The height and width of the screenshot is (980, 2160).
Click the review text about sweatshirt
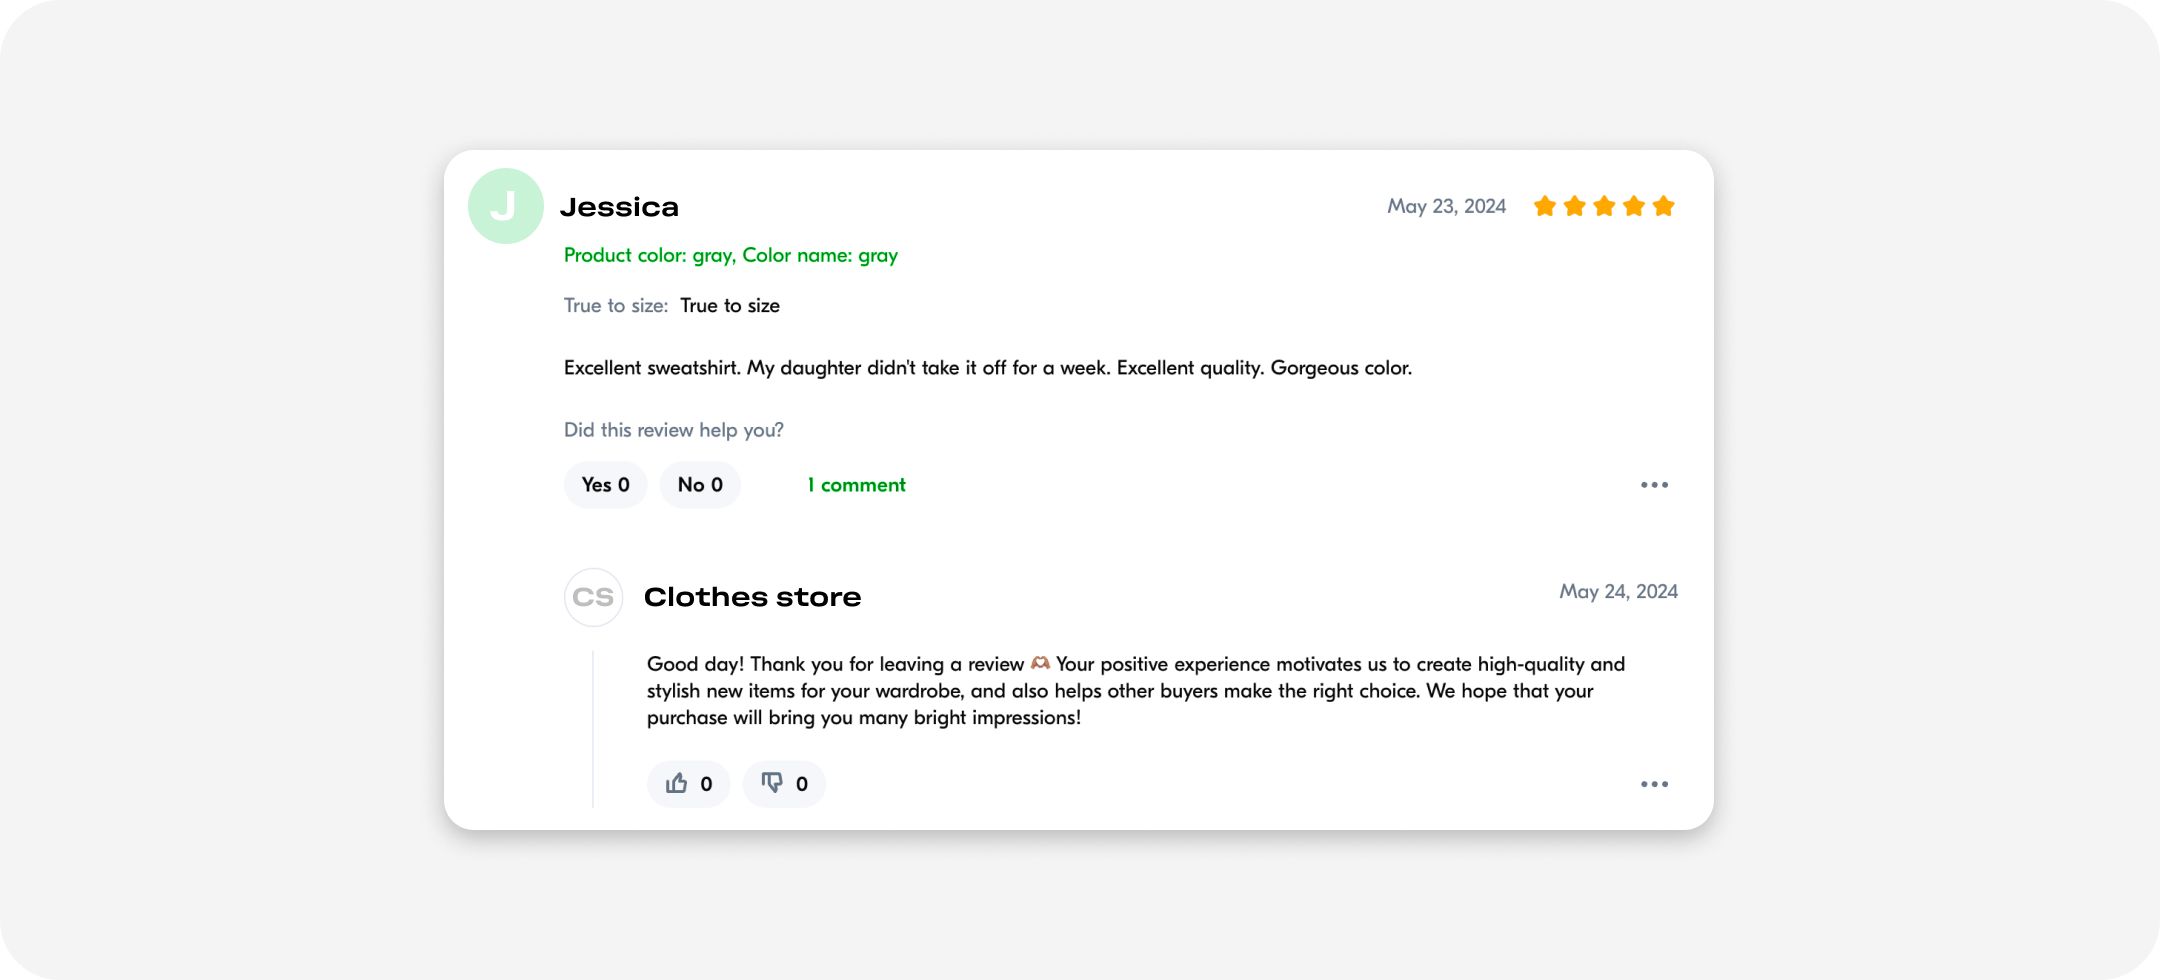pos(988,368)
